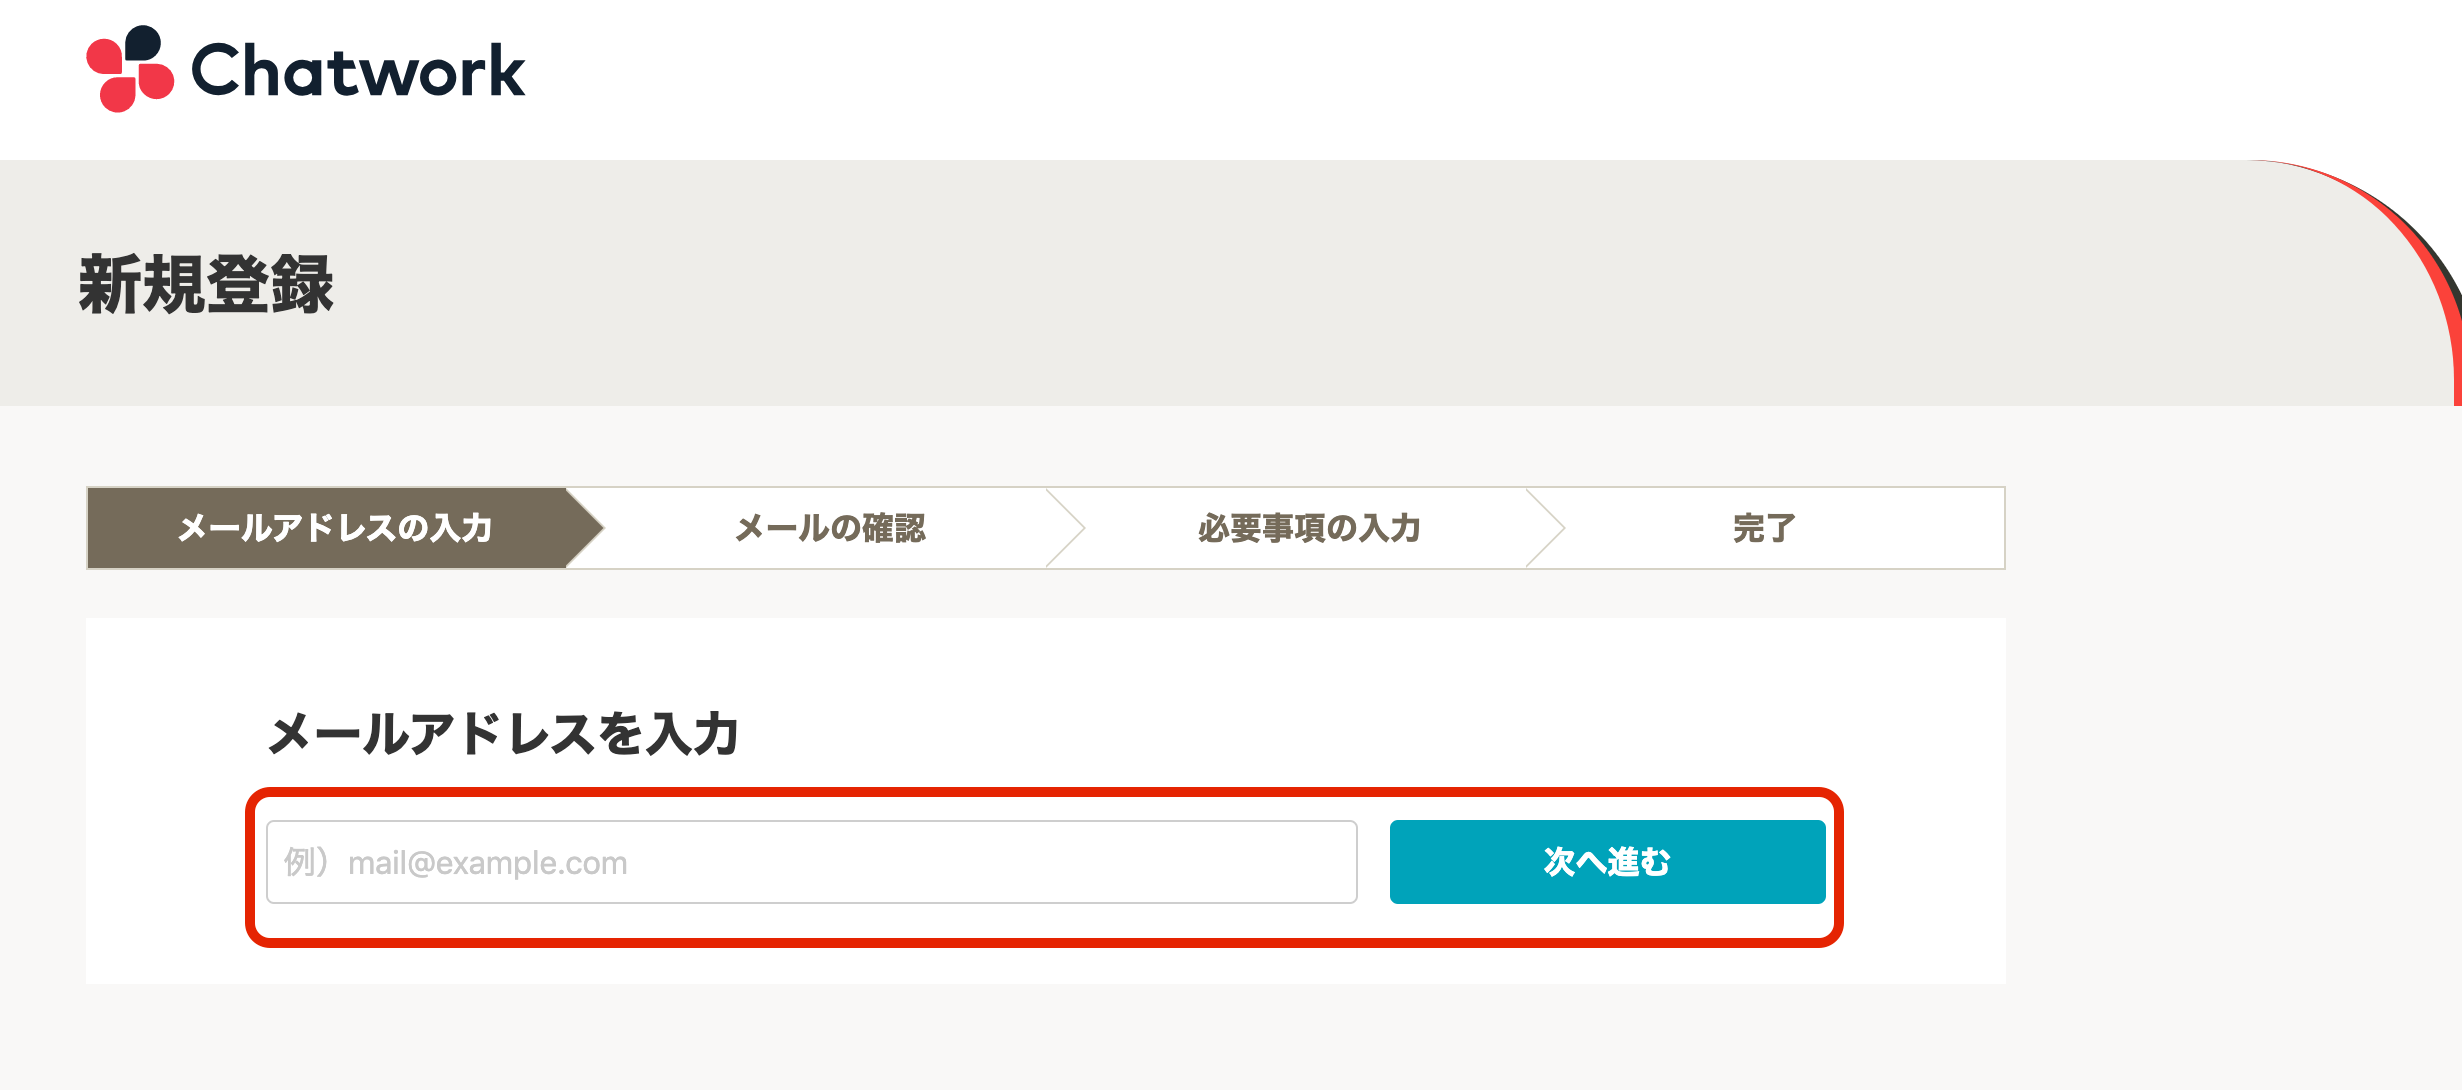2462x1090 pixels.
Task: Click the chevron after 必要事項の入力
Action: tap(1548, 528)
